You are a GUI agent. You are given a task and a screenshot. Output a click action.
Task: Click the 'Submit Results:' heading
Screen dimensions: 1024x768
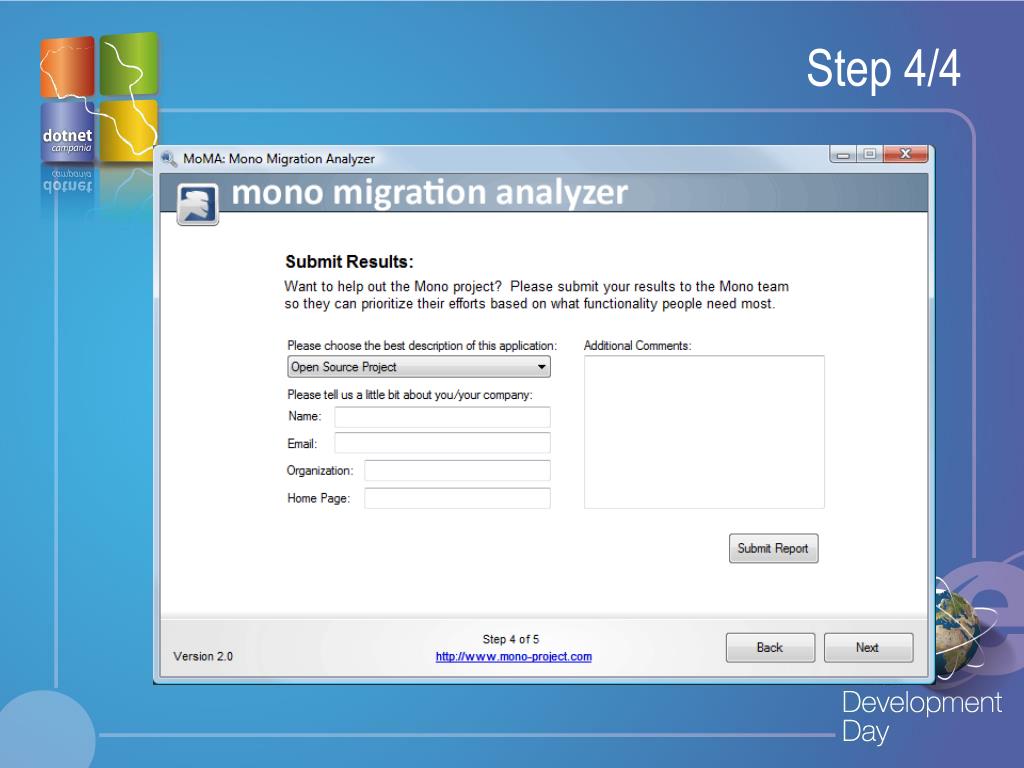point(349,262)
